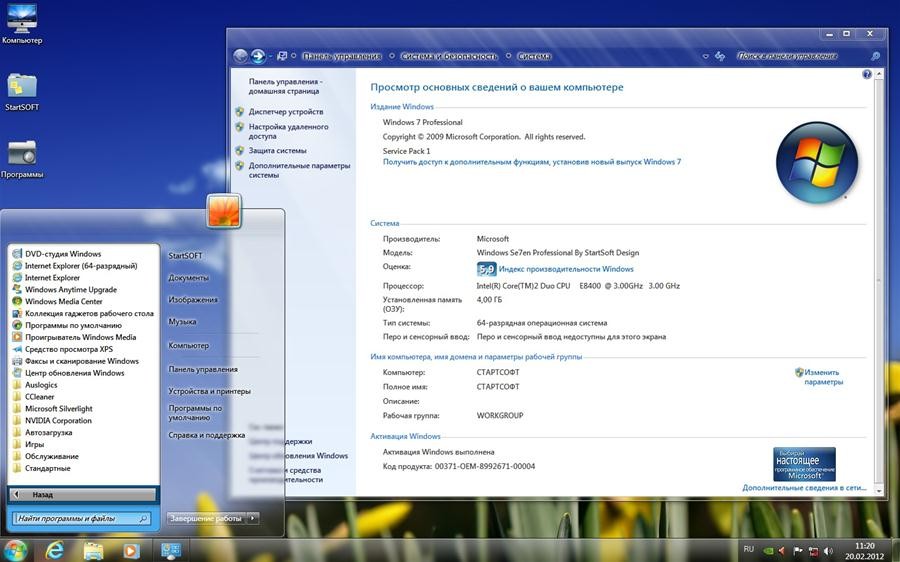Open Windows Media Player on taskbar
Screen dimensions: 900x562
pyautogui.click(x=131, y=551)
